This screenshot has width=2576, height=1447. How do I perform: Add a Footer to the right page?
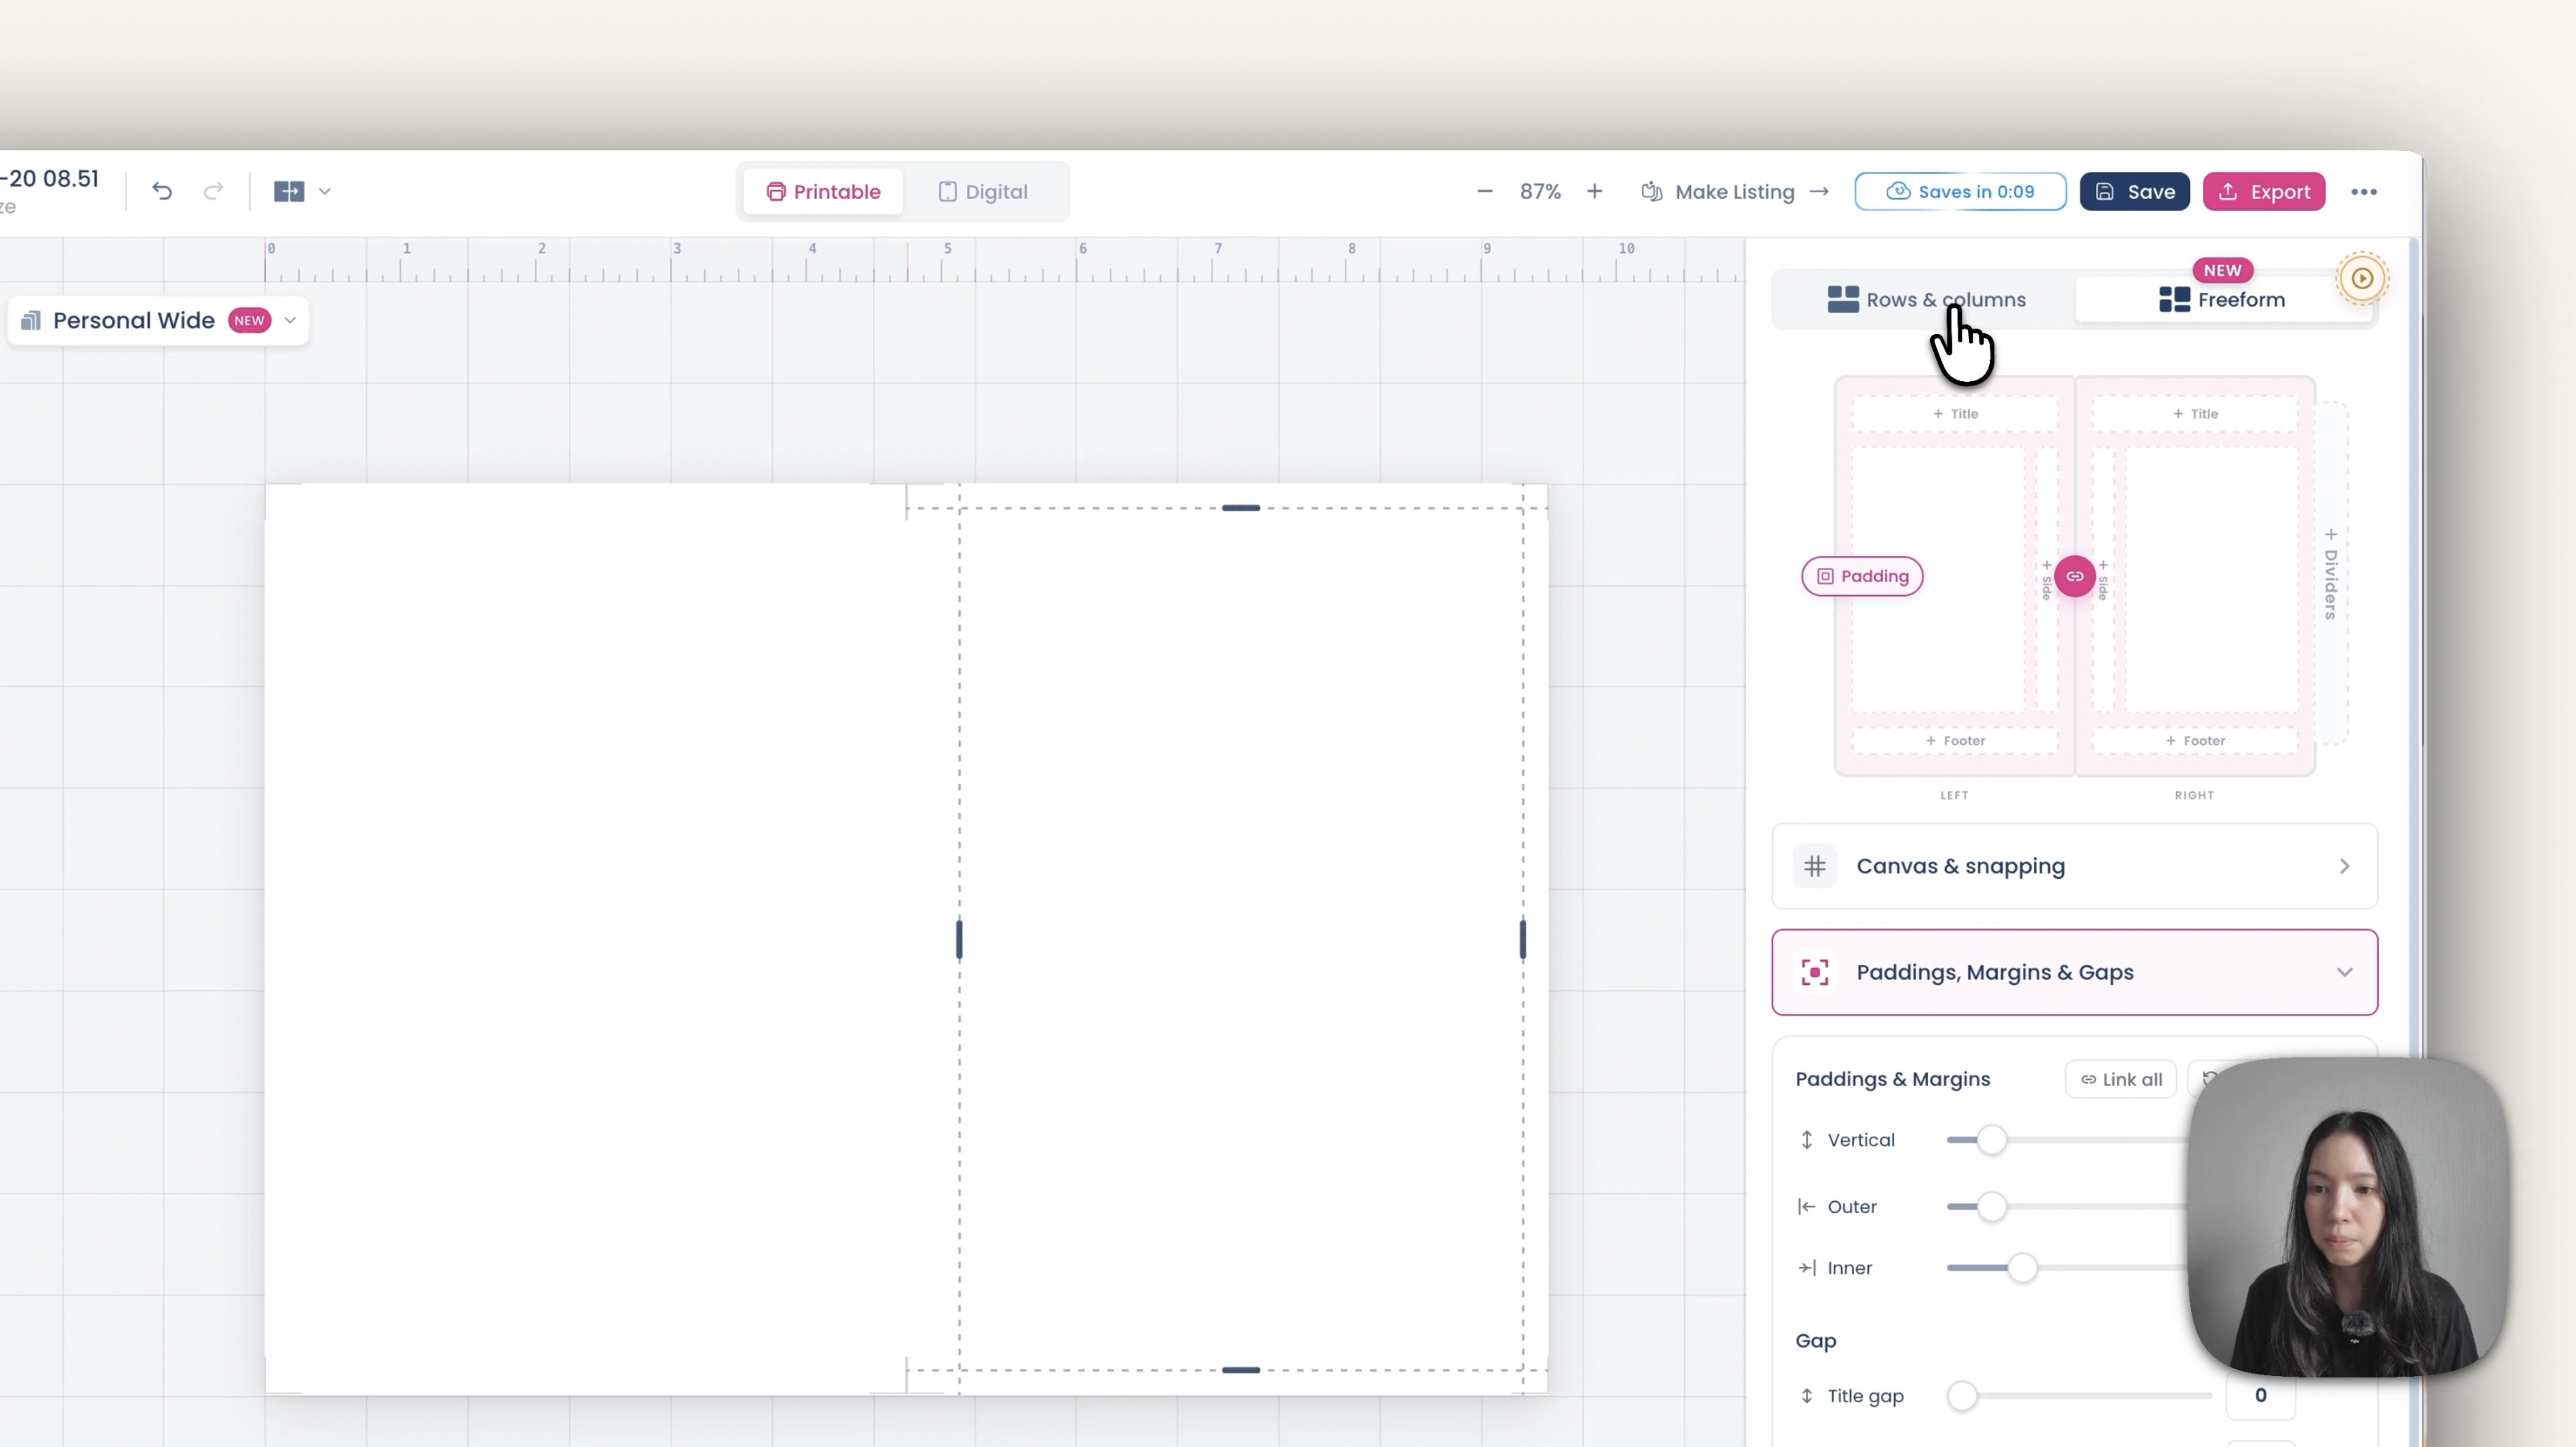click(x=2195, y=741)
